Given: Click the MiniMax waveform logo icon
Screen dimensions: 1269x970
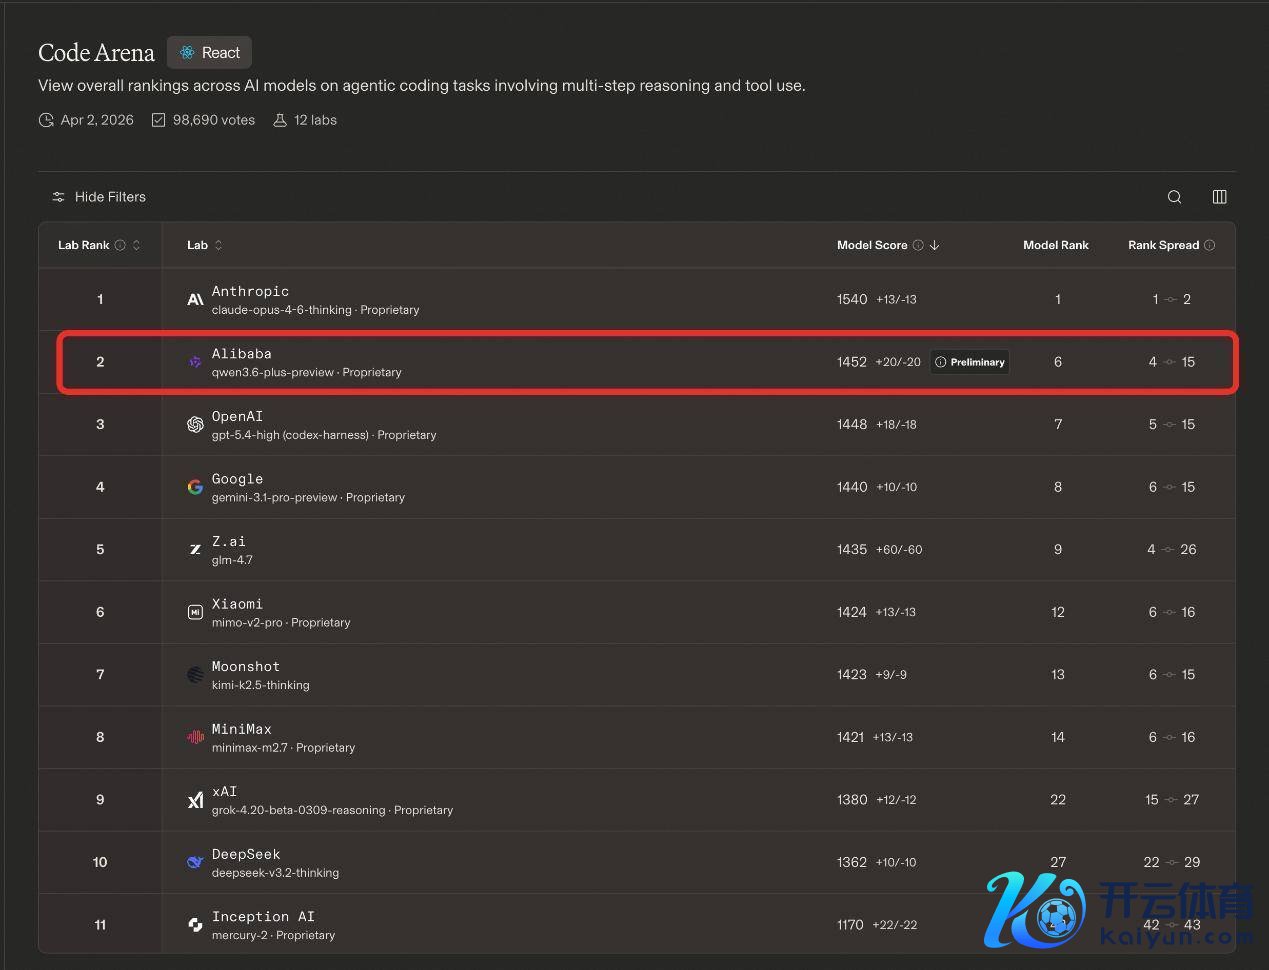Looking at the screenshot, I should 195,737.
